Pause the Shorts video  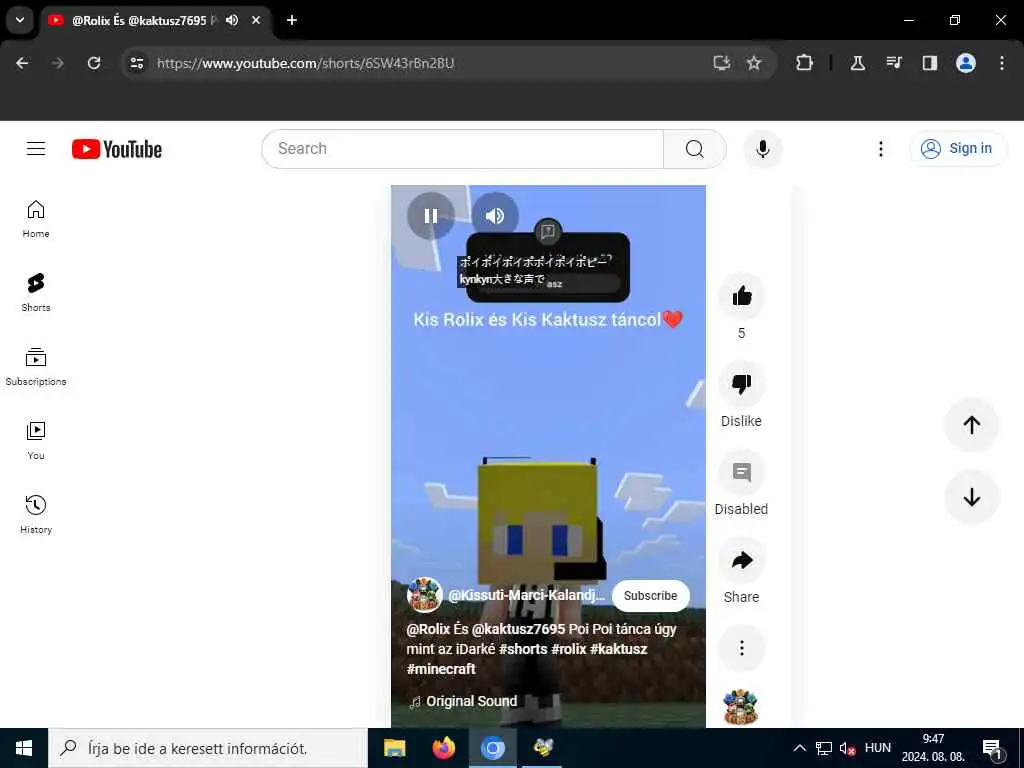point(430,216)
